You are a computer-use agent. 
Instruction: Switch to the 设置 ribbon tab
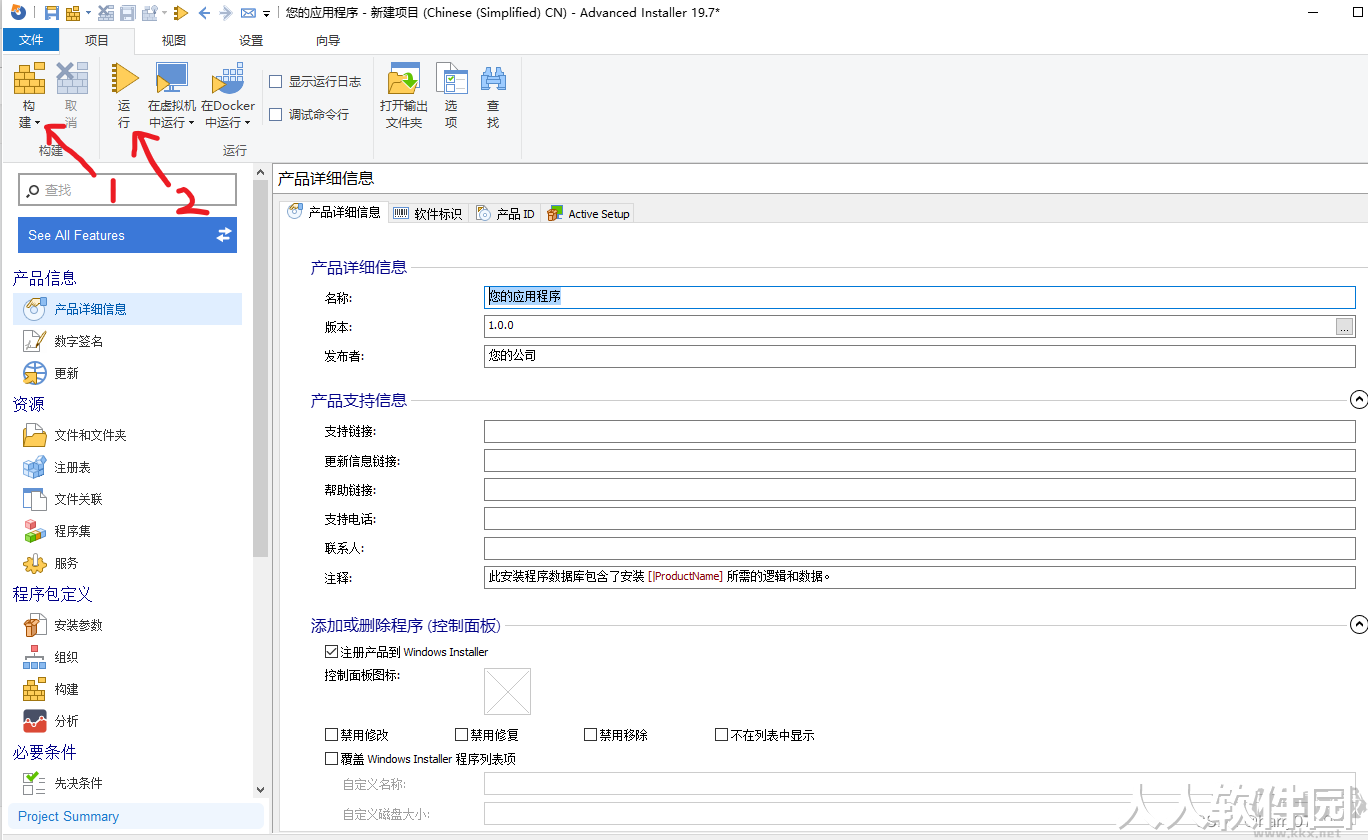pos(251,41)
